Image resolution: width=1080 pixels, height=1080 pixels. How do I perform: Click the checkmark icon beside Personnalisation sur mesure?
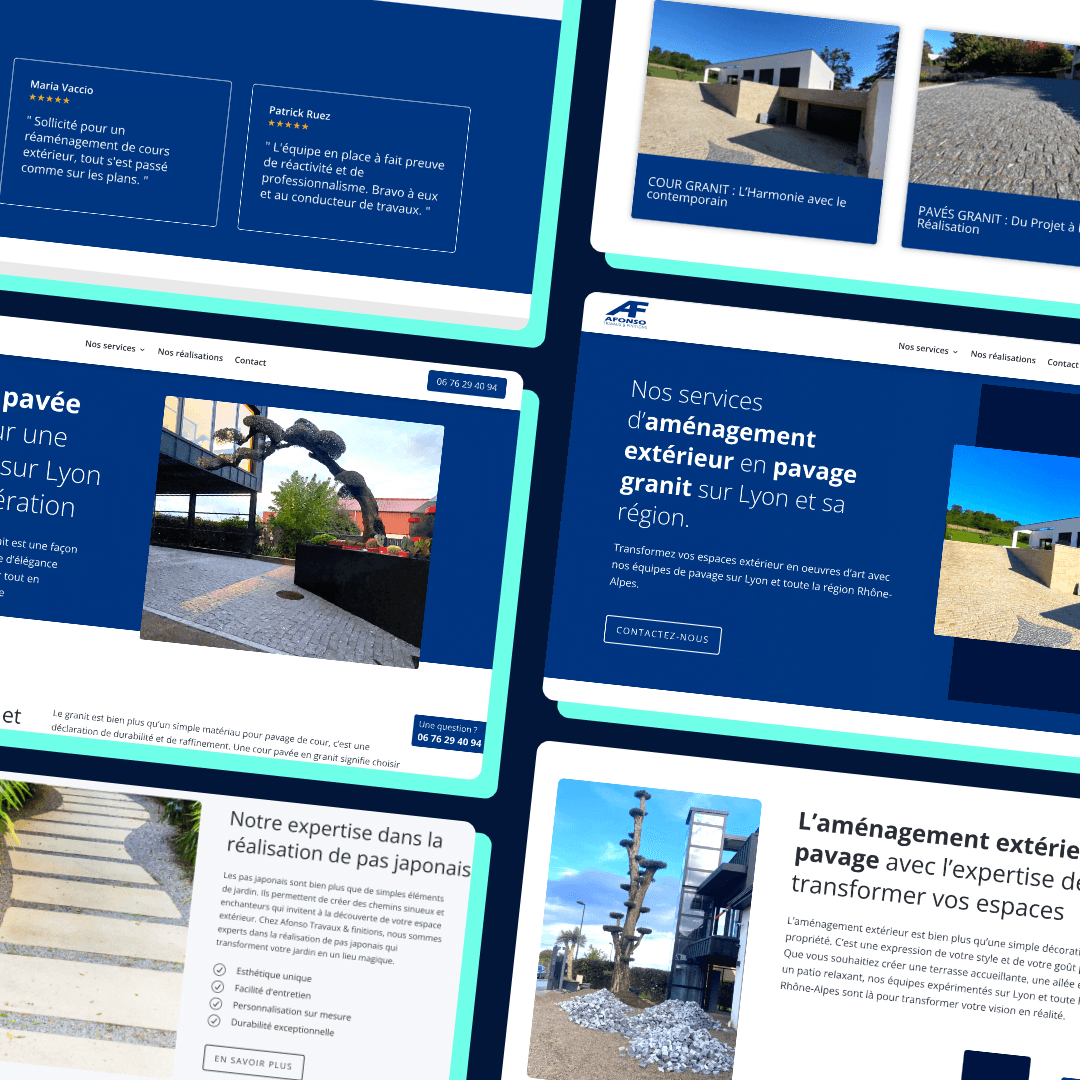(216, 1004)
